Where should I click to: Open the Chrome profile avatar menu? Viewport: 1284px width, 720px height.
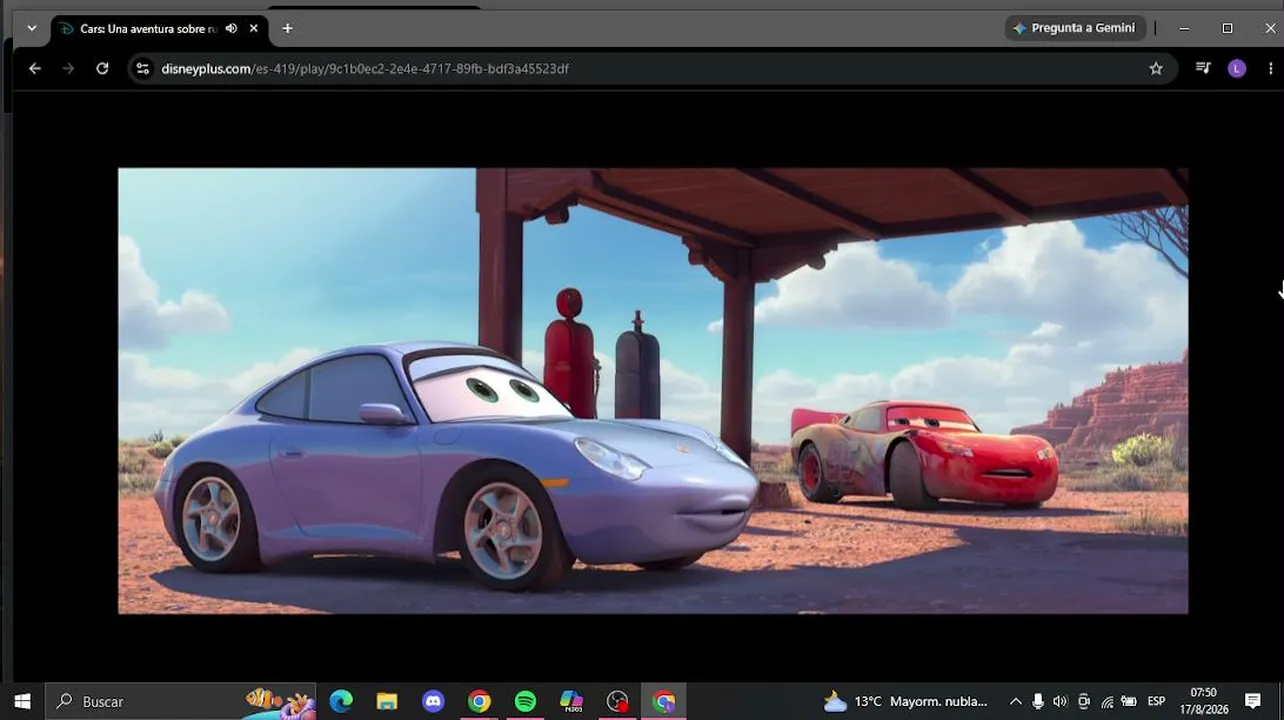[1237, 68]
